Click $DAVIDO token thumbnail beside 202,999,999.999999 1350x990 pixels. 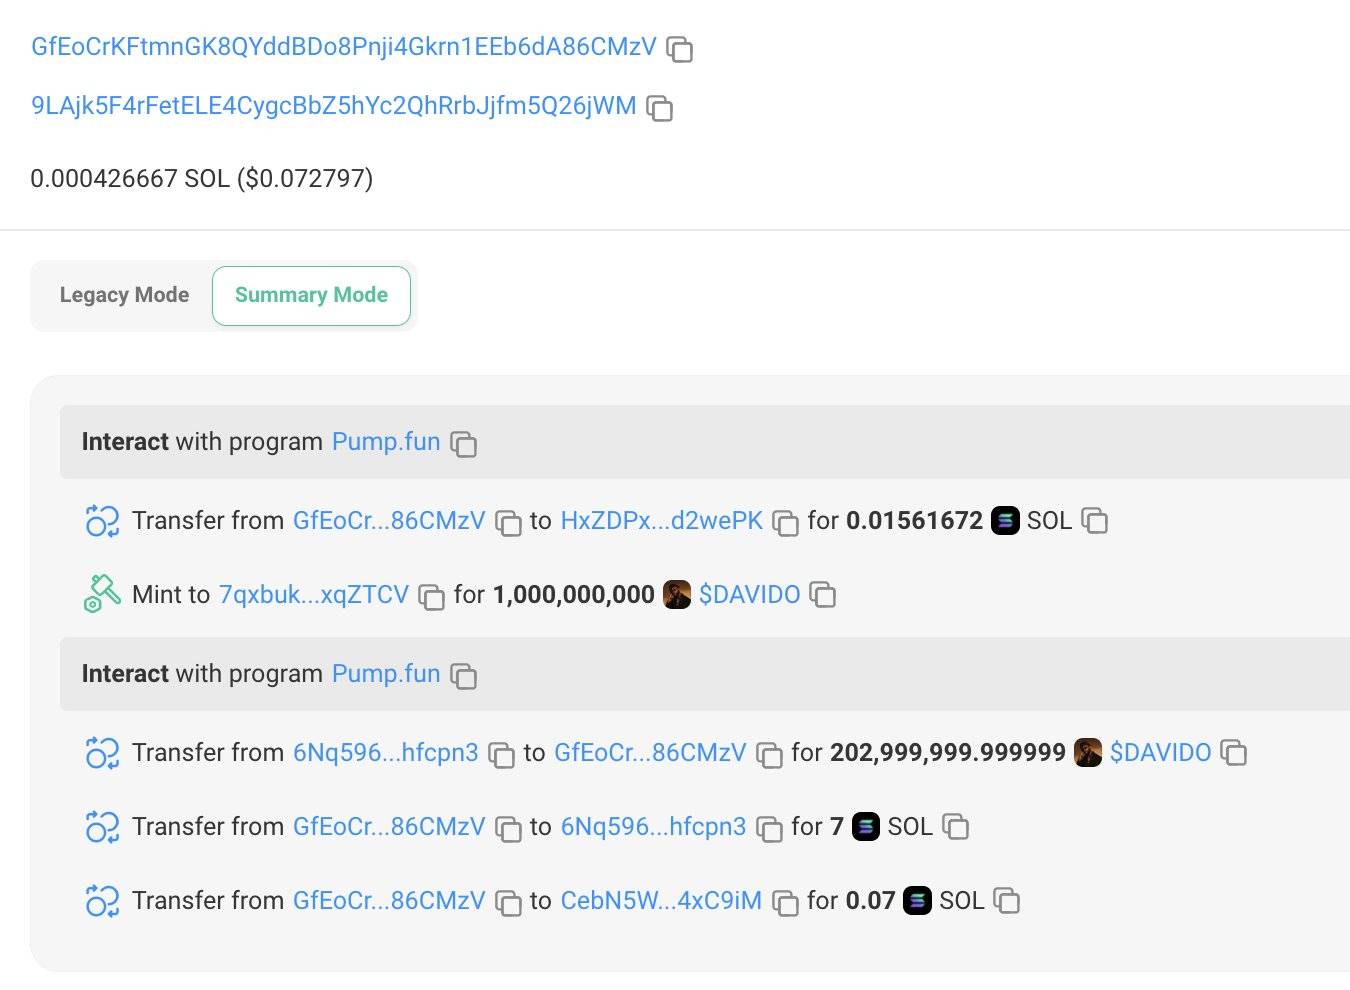(x=1088, y=753)
